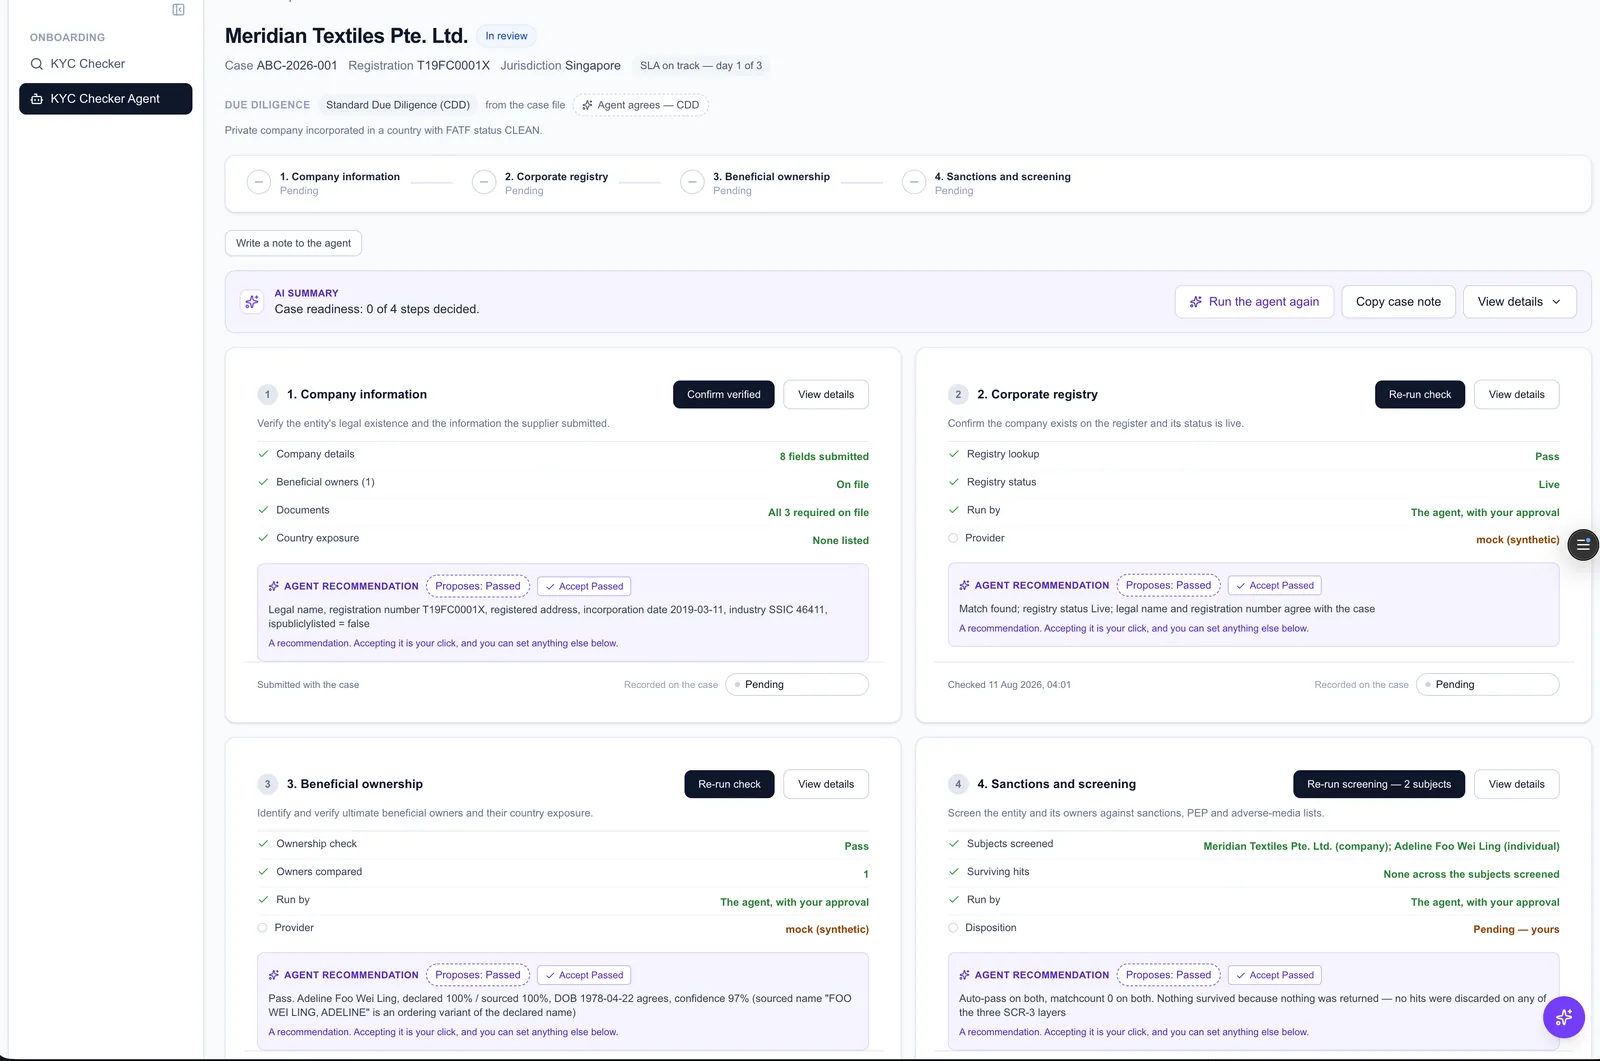Screen dimensions: 1600x1061
Task: Click the In review status badge
Action: [507, 36]
